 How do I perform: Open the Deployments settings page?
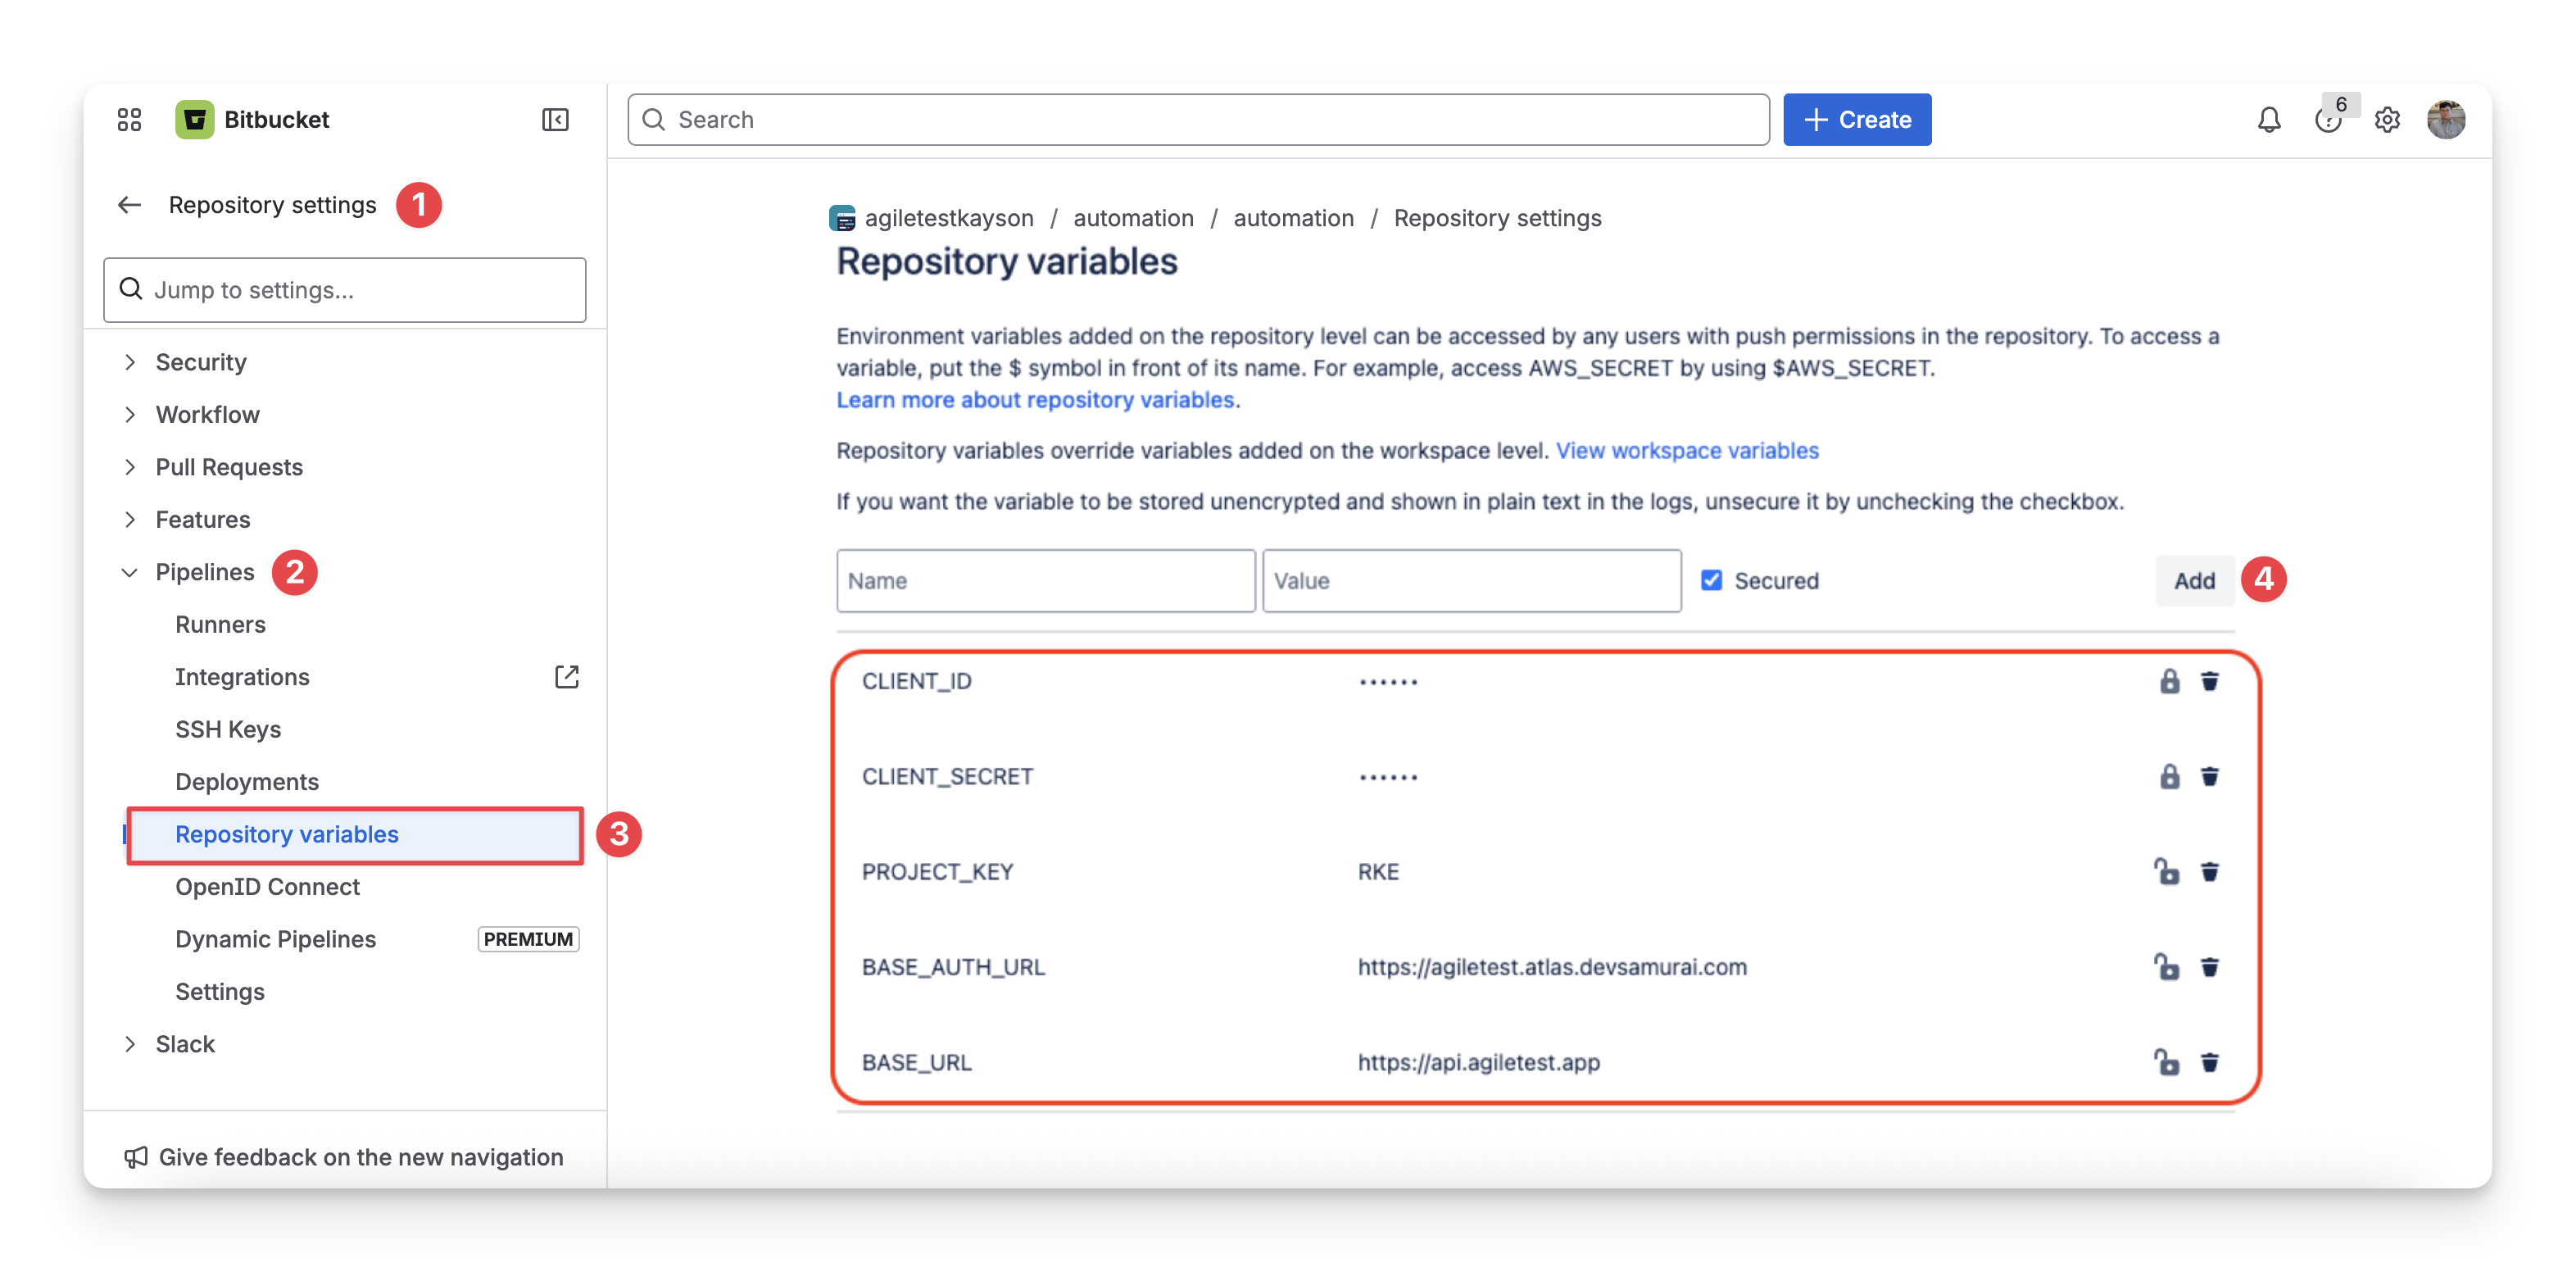(247, 782)
